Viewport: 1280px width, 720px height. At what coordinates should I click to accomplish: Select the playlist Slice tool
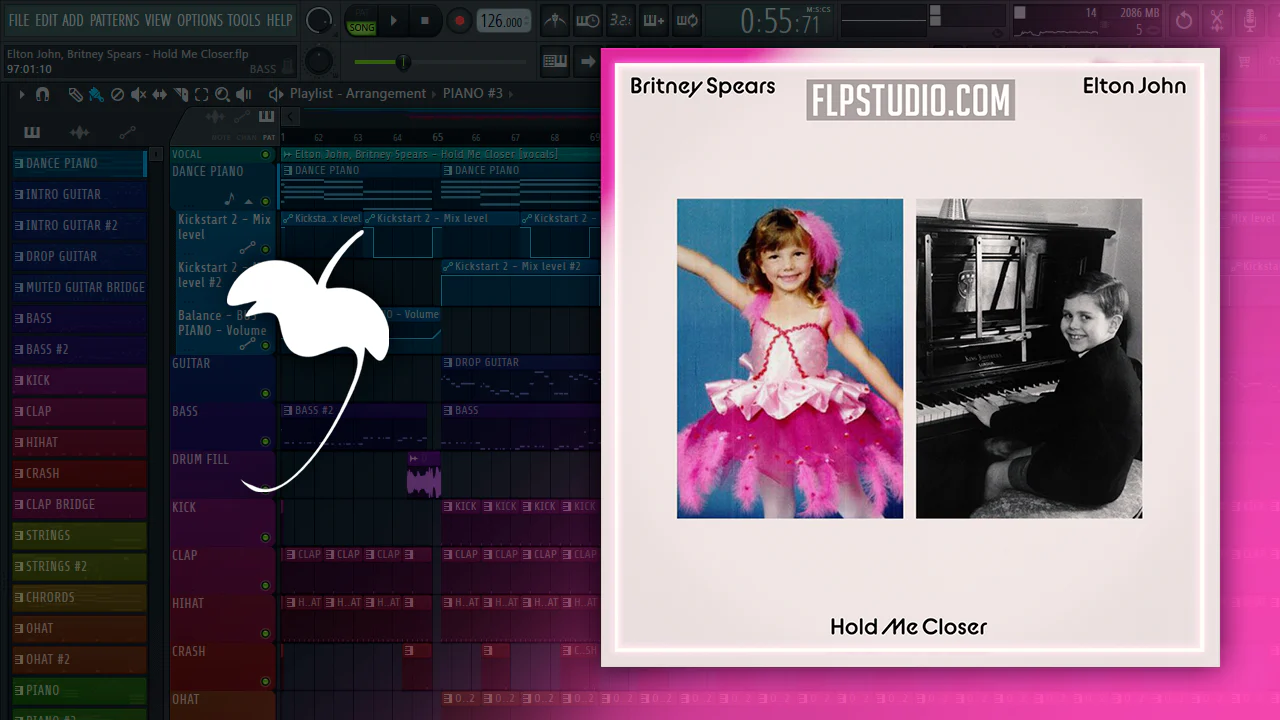pos(181,94)
